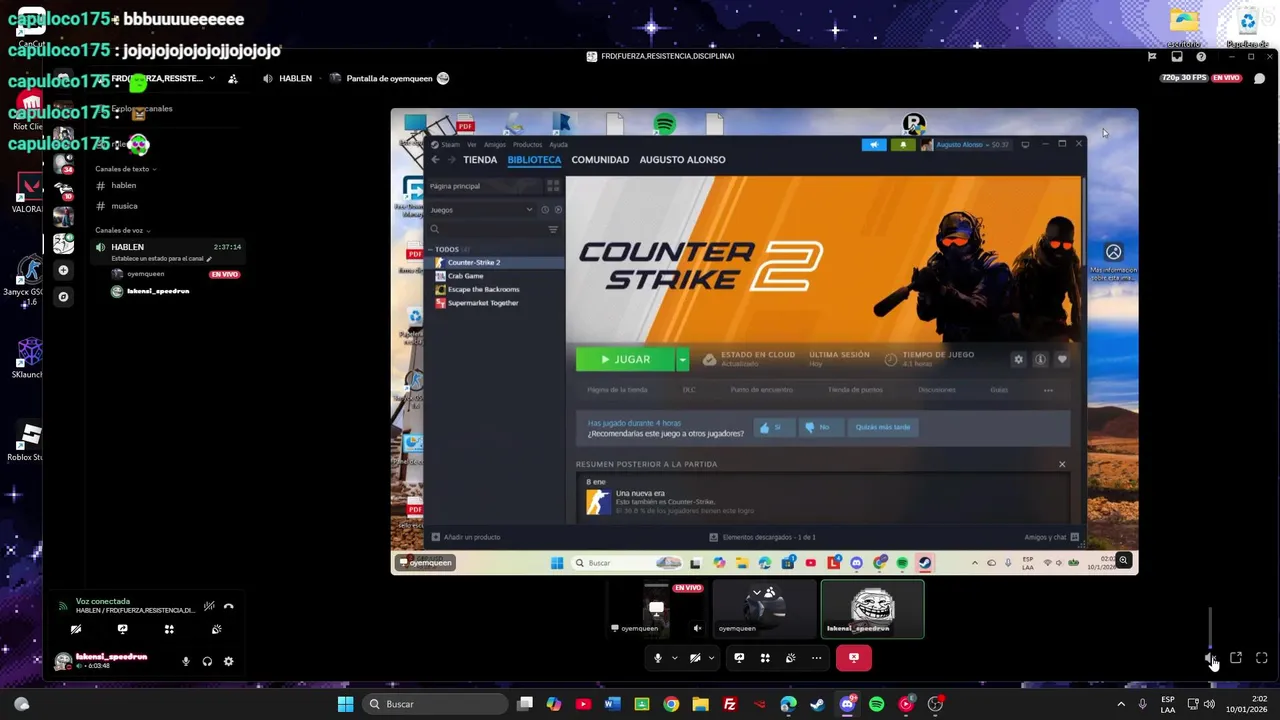Open activities in bottom call bar
This screenshot has width=1280, height=720.
point(765,658)
